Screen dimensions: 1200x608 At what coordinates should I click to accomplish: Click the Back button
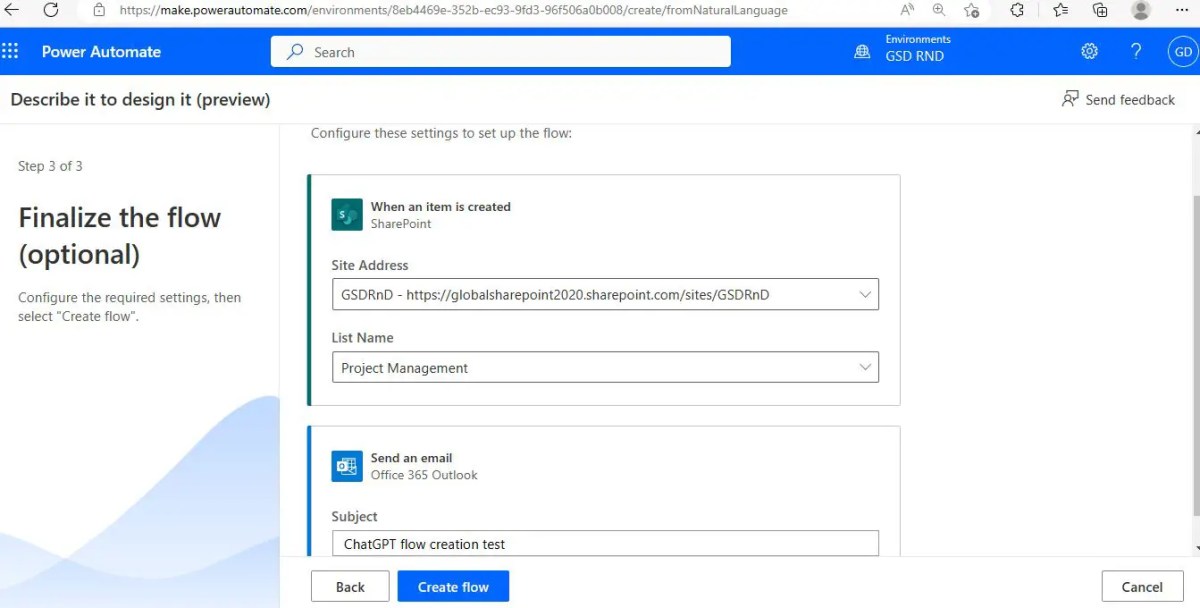click(x=350, y=586)
